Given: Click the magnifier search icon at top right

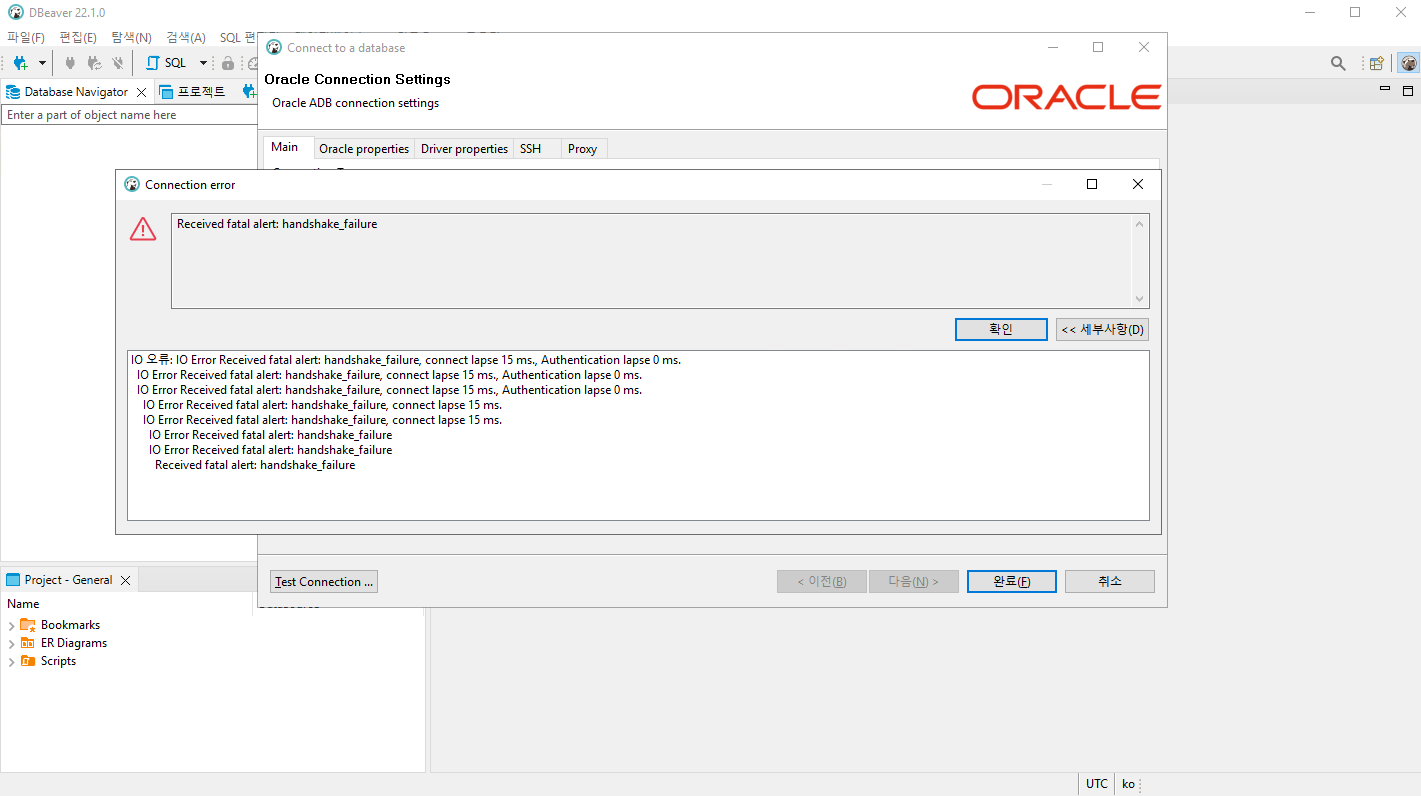Looking at the screenshot, I should pos(1338,63).
